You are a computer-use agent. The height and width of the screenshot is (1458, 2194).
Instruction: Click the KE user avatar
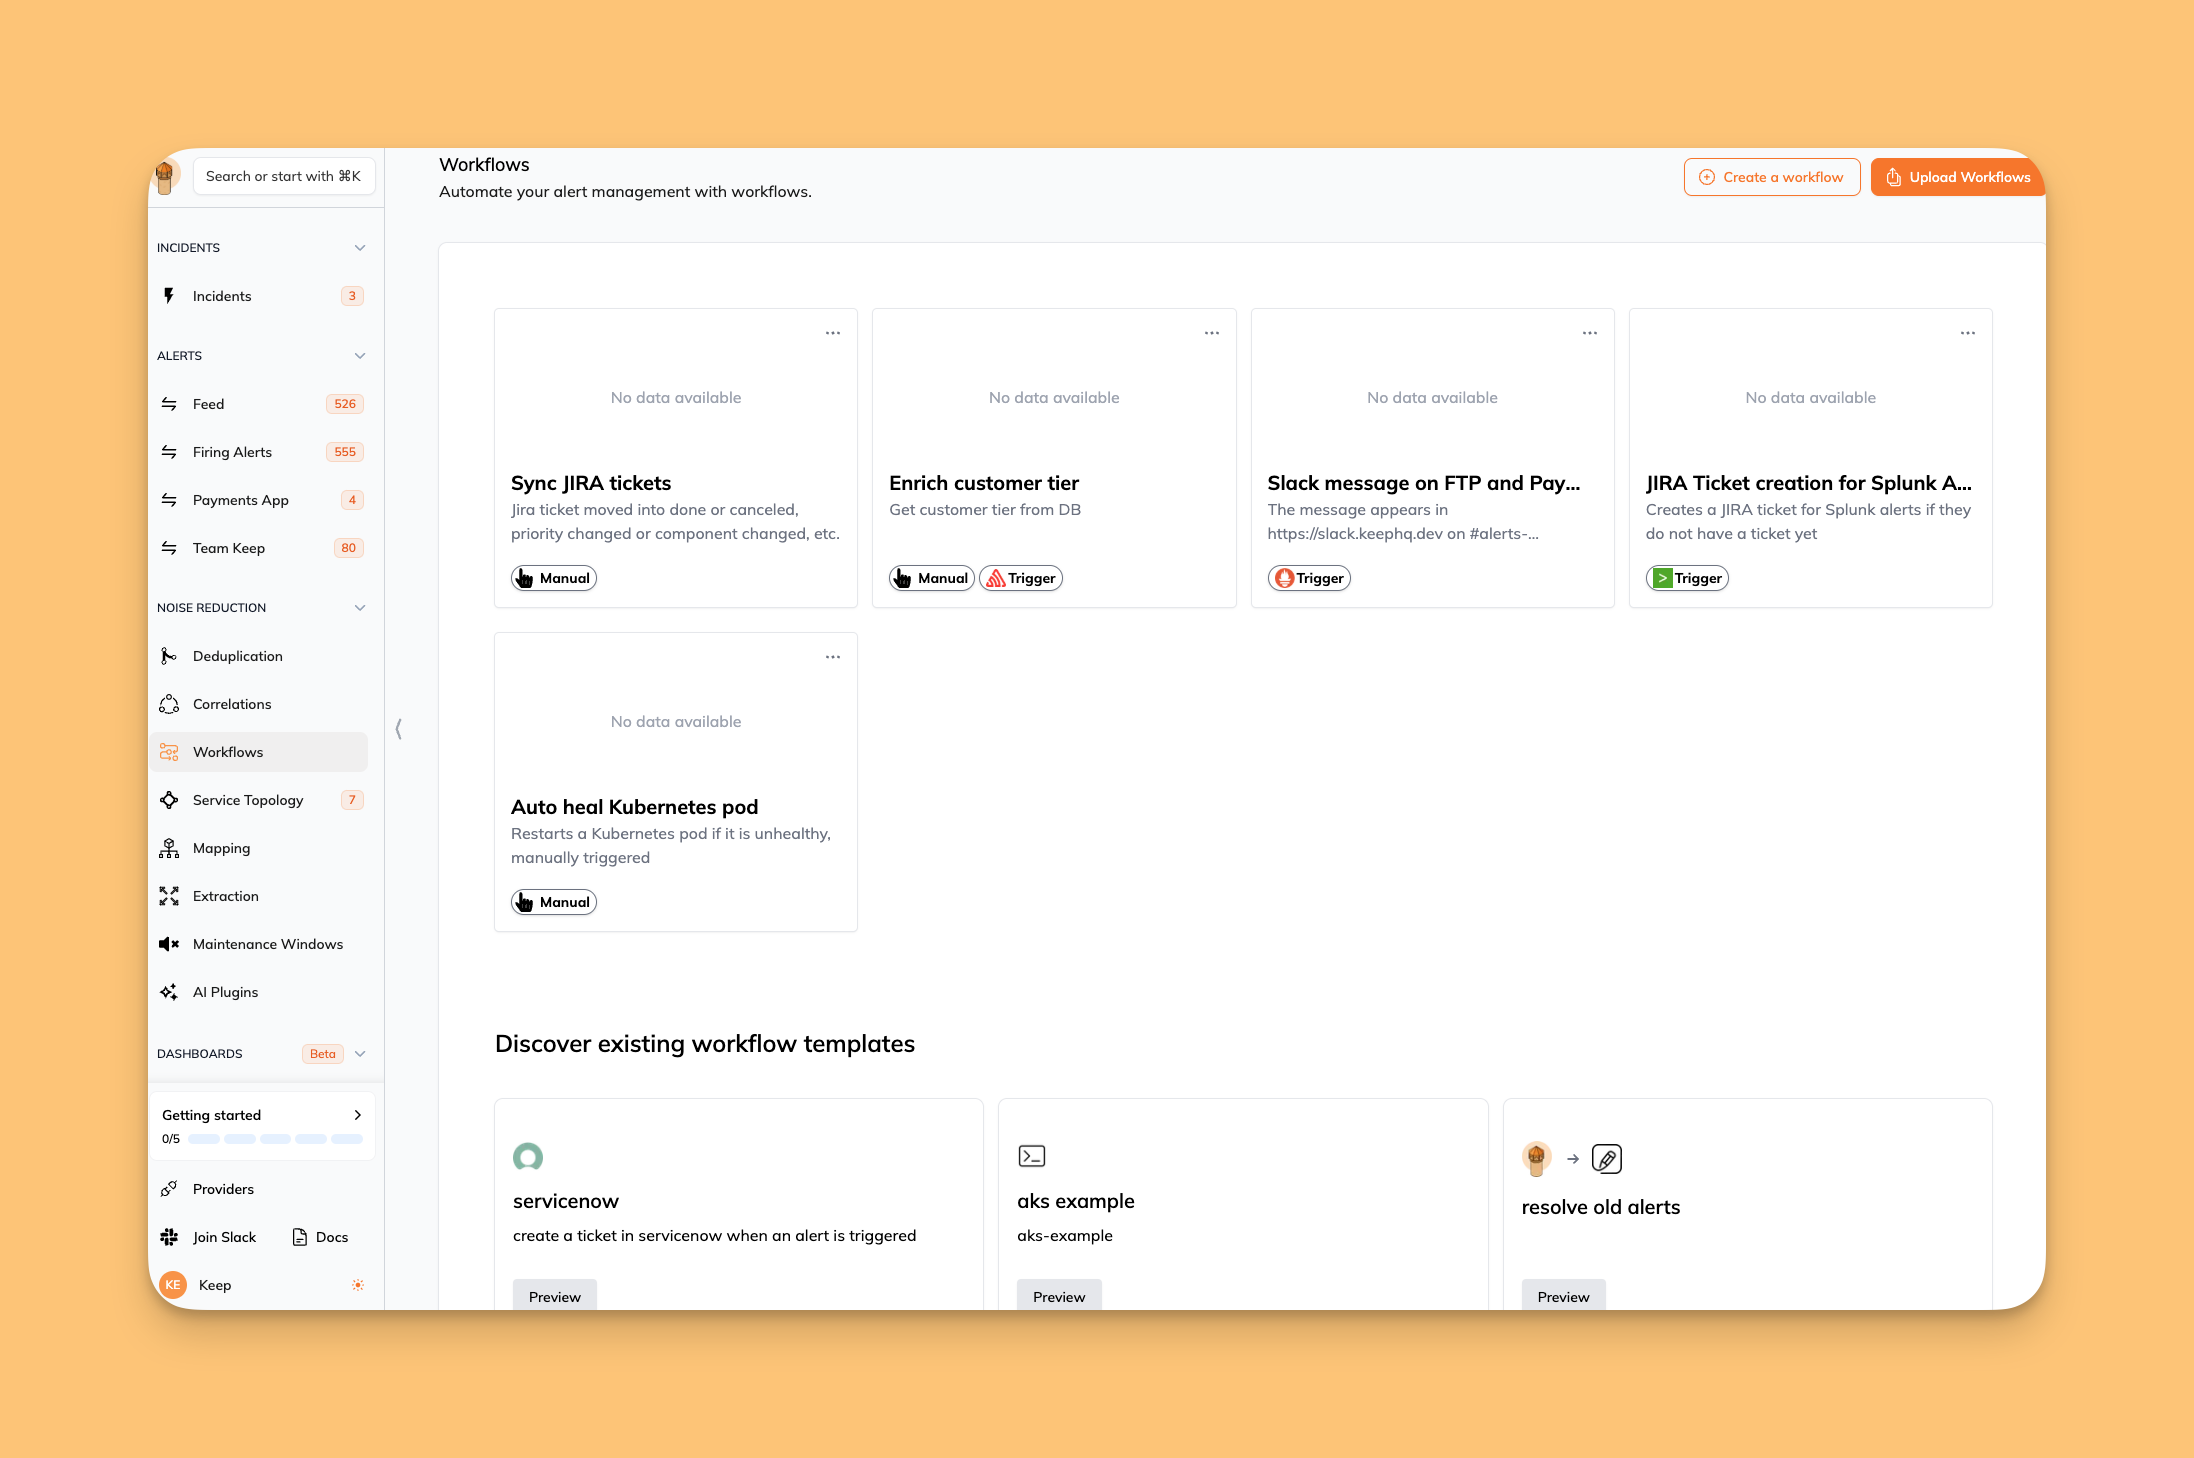pyautogui.click(x=173, y=1285)
